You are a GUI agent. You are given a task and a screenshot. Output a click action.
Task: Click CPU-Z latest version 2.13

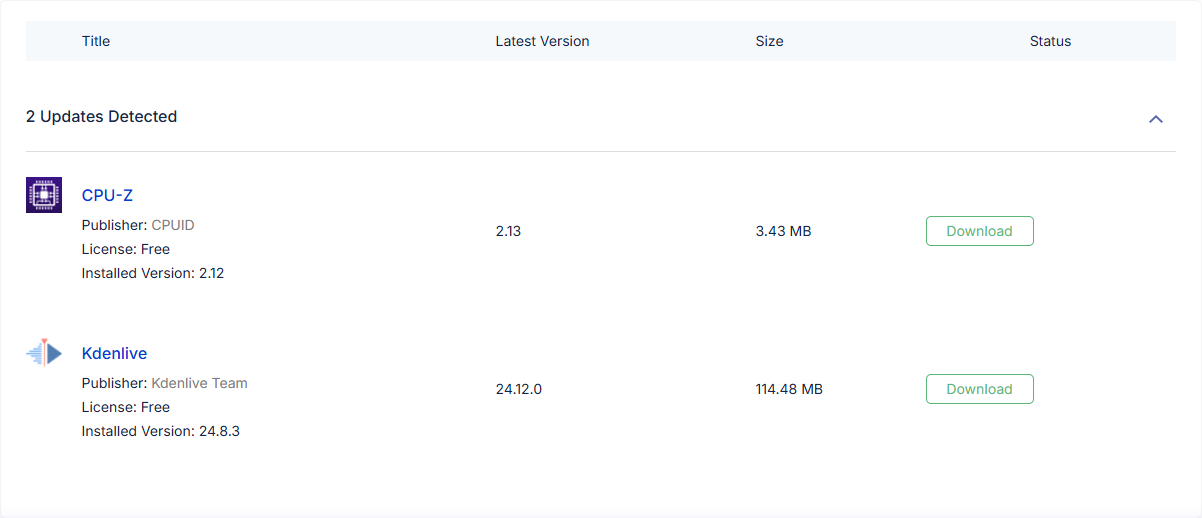[x=508, y=231]
